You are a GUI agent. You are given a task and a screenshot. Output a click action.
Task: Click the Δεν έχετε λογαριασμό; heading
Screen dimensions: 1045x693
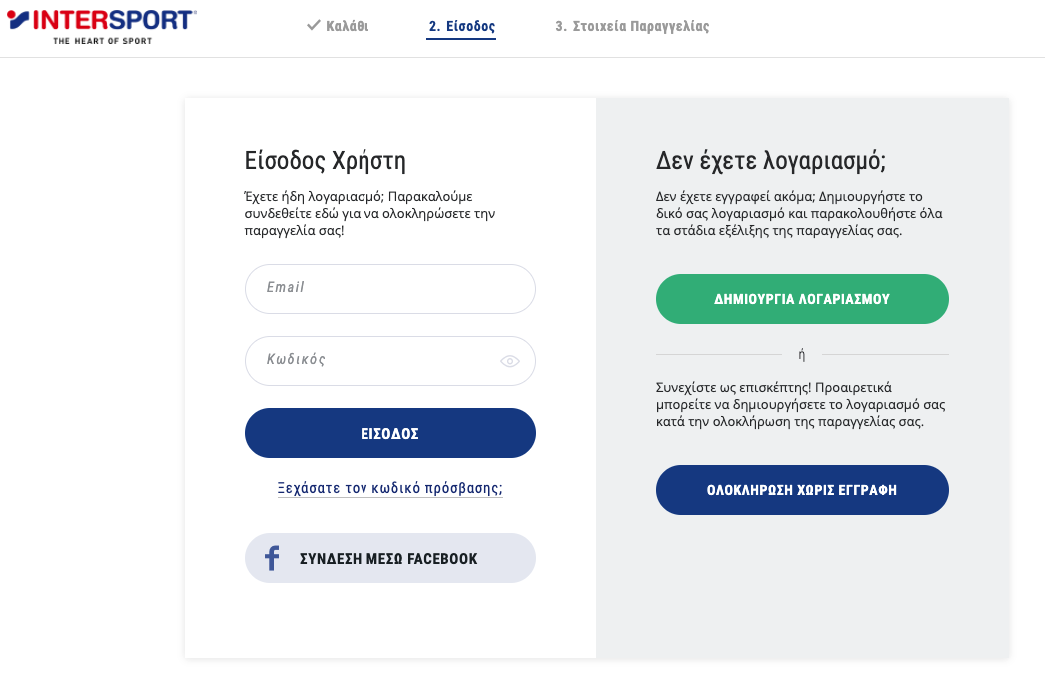tap(771, 161)
